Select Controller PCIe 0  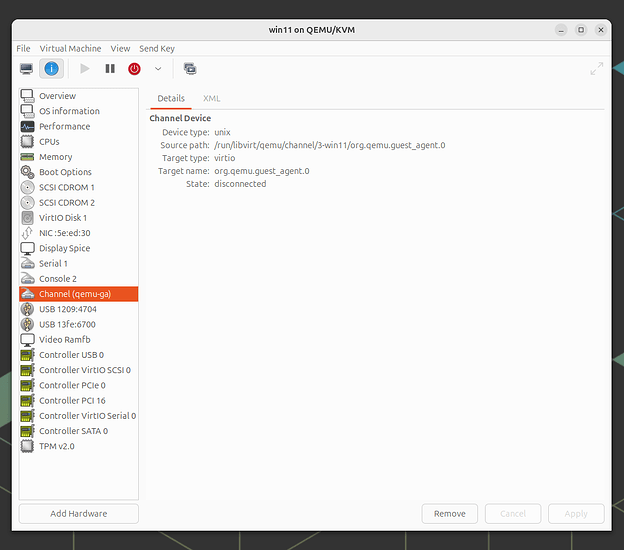click(79, 385)
